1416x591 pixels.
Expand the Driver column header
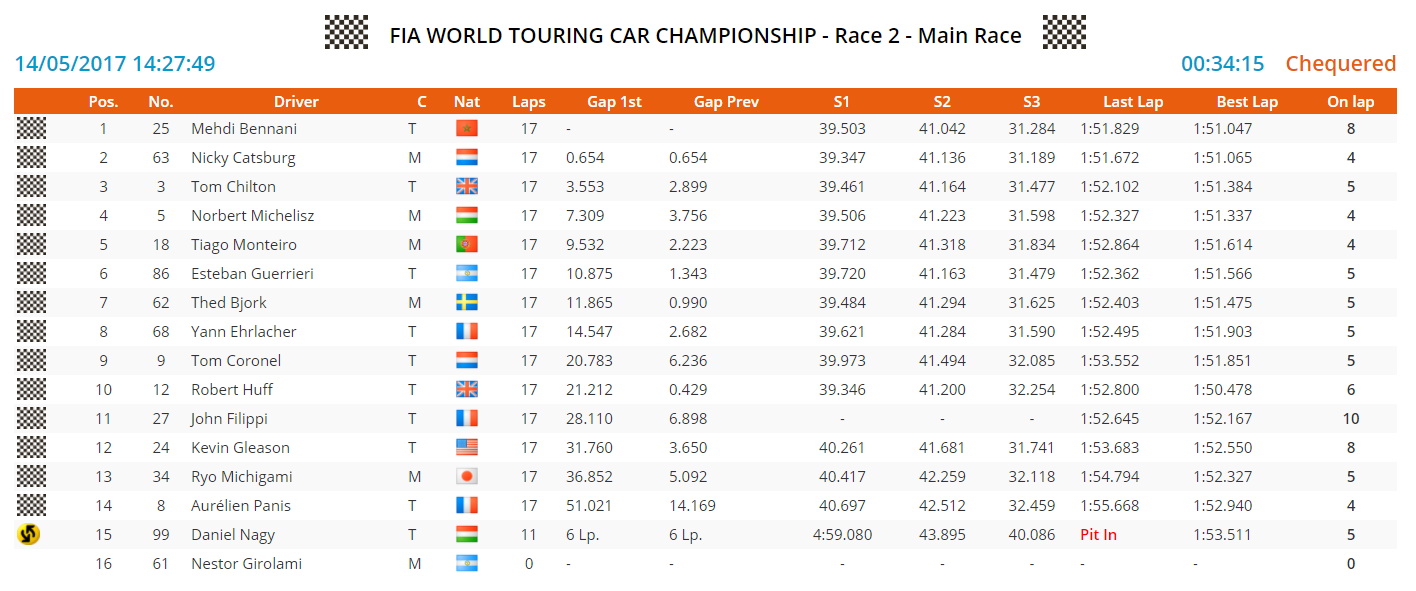point(296,101)
